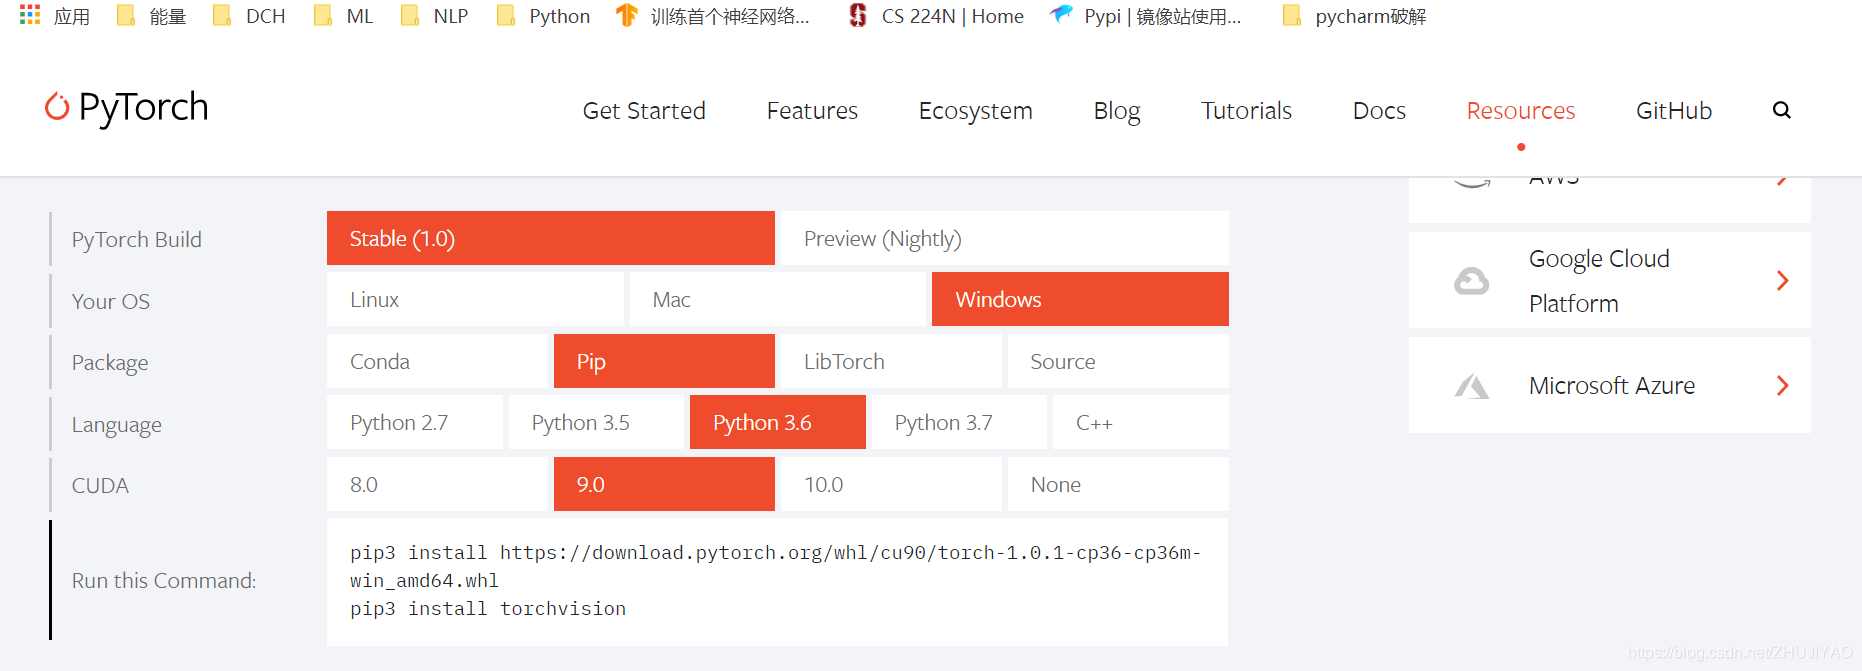Viewport: 1862px width, 671px height.
Task: Open the TensorFlow 训练首个神经网络 bookmark
Action: coord(713,16)
